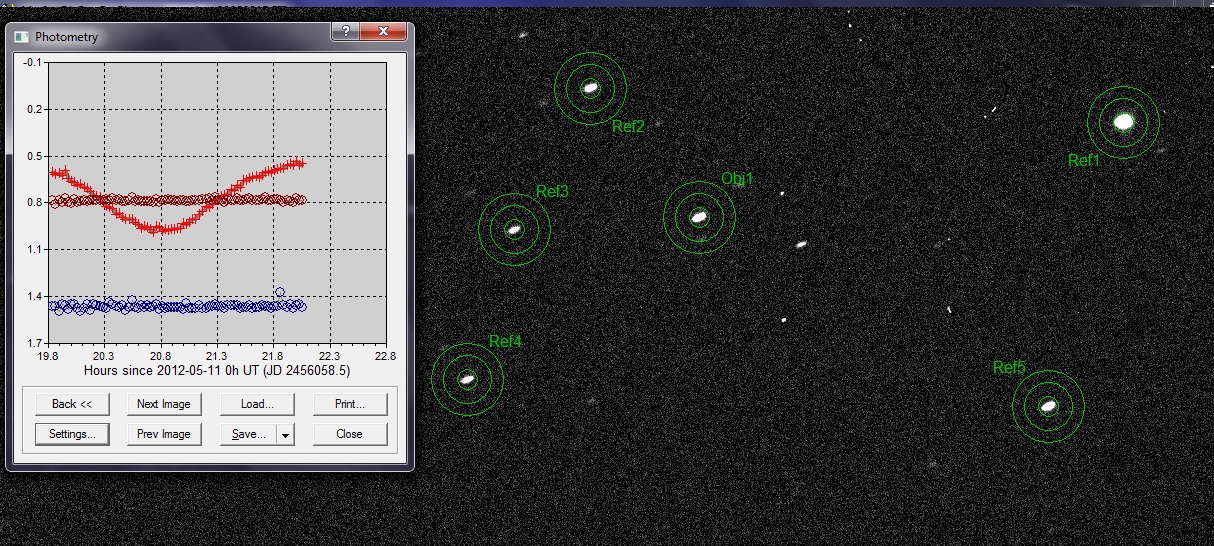Screen dimensions: 1214x546
Task: Click the help question mark button
Action: [x=346, y=32]
